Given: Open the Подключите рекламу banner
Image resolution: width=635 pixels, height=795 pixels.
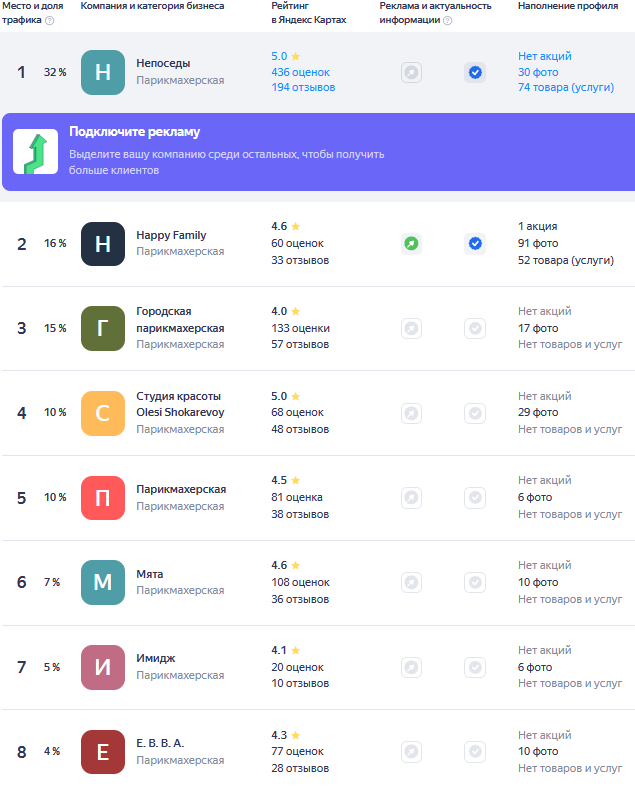Looking at the screenshot, I should click(319, 152).
